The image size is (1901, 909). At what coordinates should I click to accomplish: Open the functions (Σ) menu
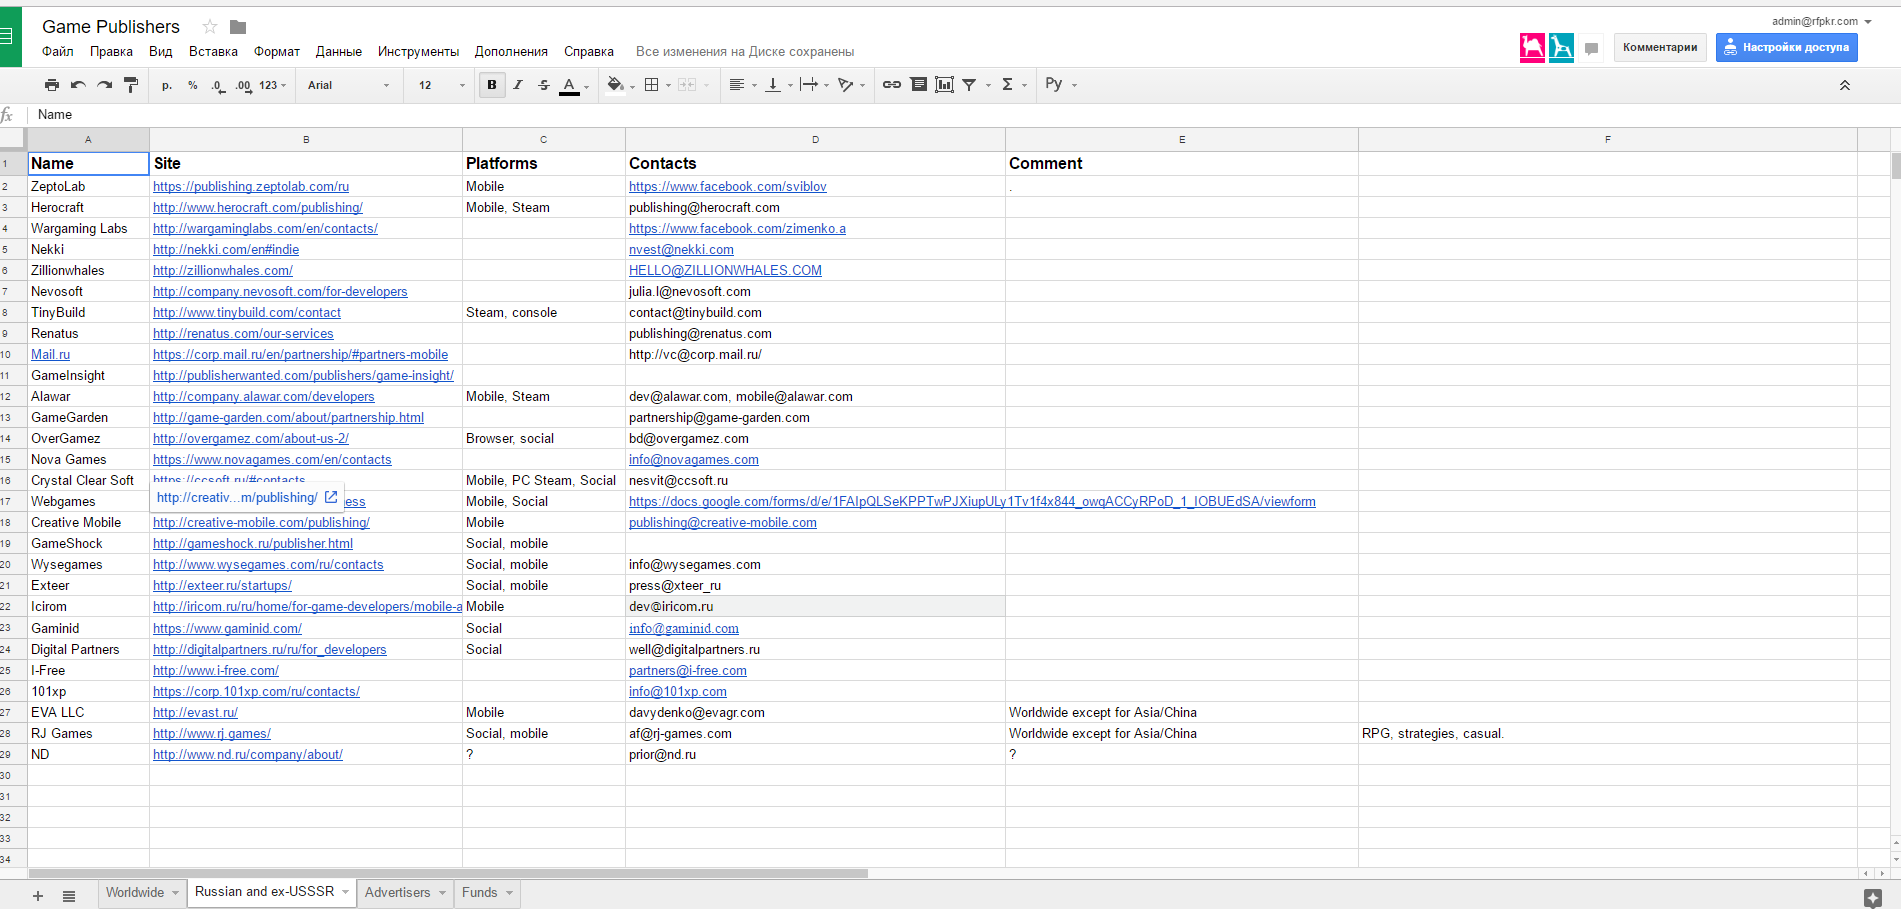coord(1009,85)
